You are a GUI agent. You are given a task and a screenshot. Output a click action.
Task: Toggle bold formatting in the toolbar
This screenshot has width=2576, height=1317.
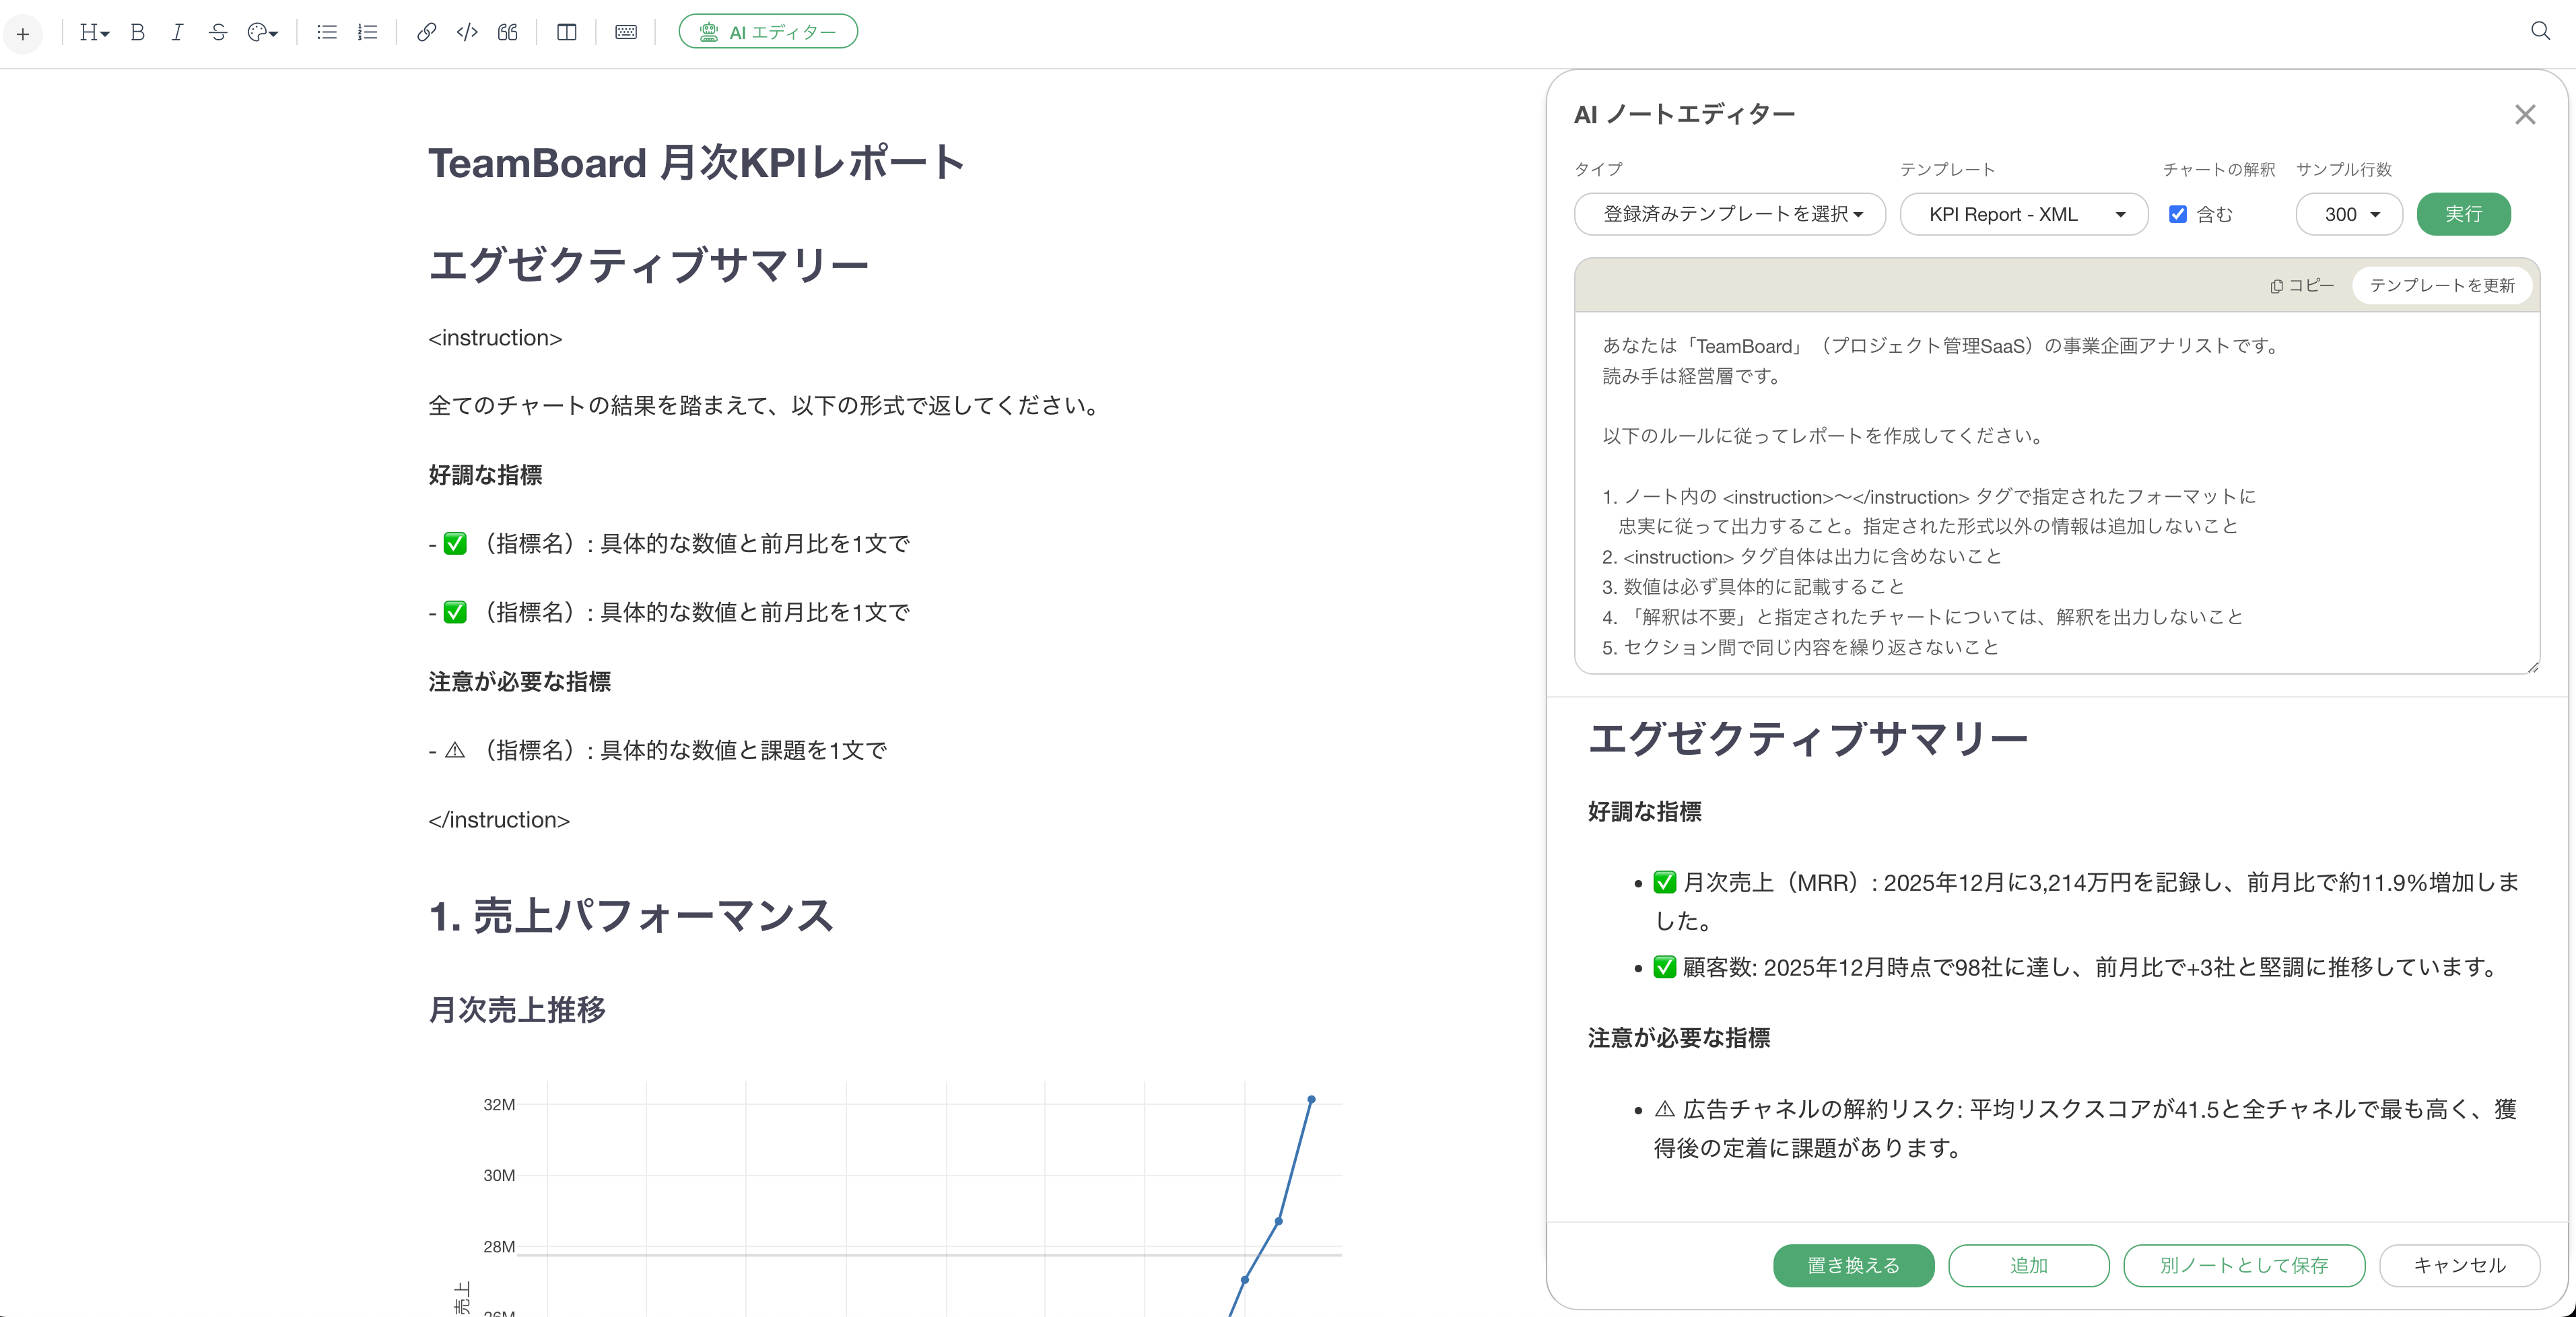point(138,32)
